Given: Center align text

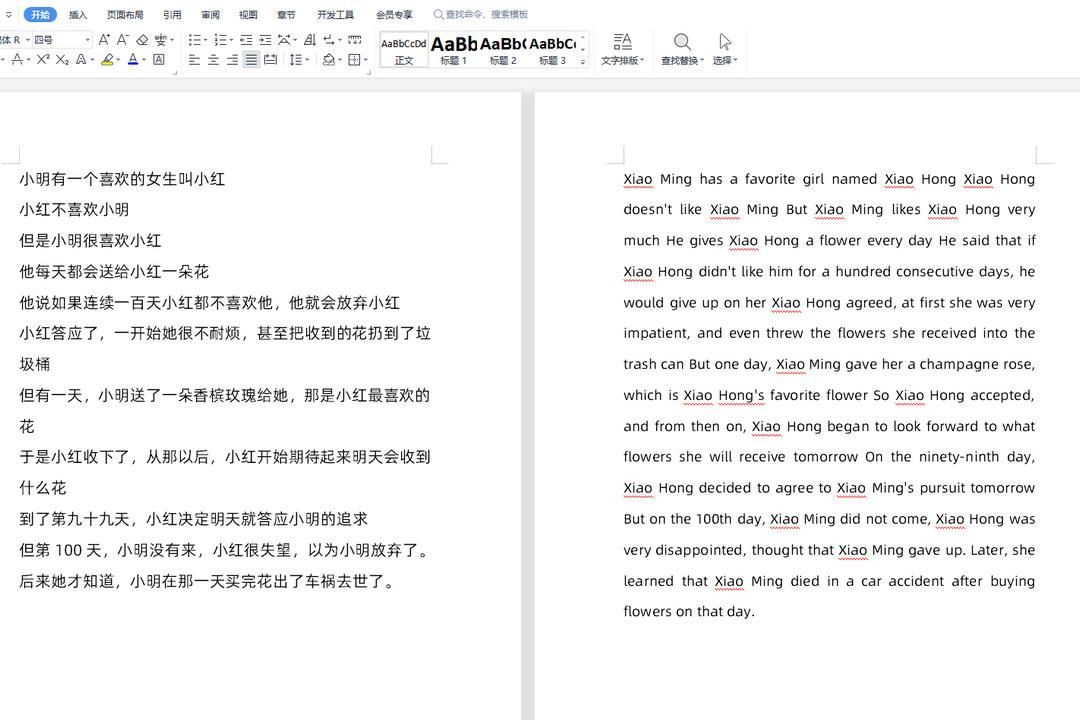Looking at the screenshot, I should tap(214, 60).
